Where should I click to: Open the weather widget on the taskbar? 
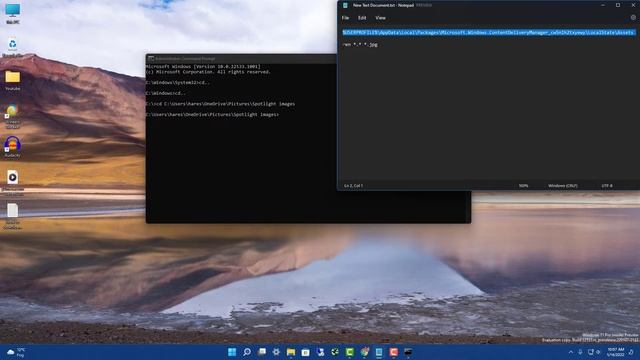pyautogui.click(x=16, y=352)
